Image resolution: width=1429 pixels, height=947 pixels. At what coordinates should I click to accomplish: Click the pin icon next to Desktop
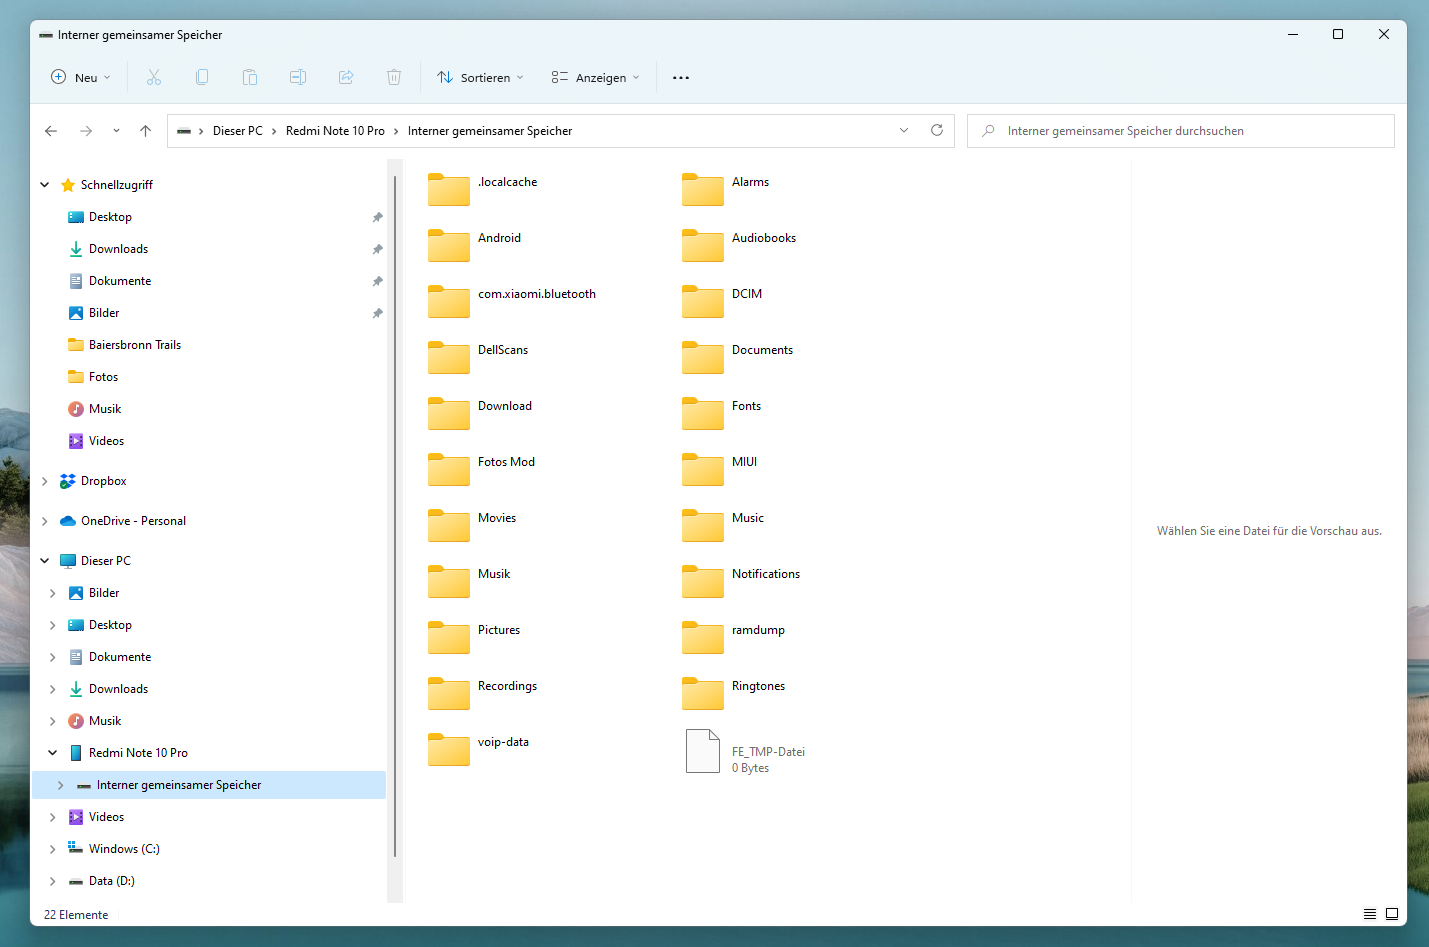[377, 217]
